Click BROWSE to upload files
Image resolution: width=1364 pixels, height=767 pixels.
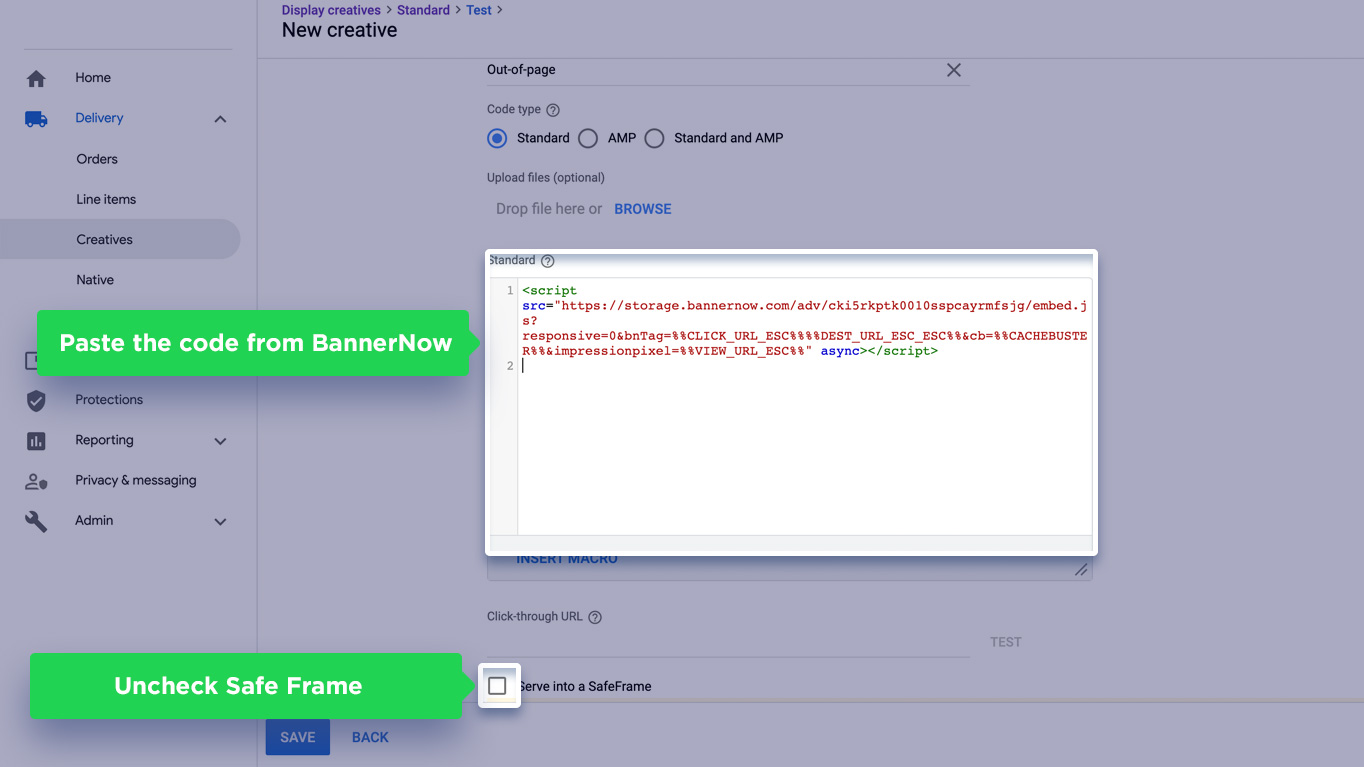pos(643,209)
